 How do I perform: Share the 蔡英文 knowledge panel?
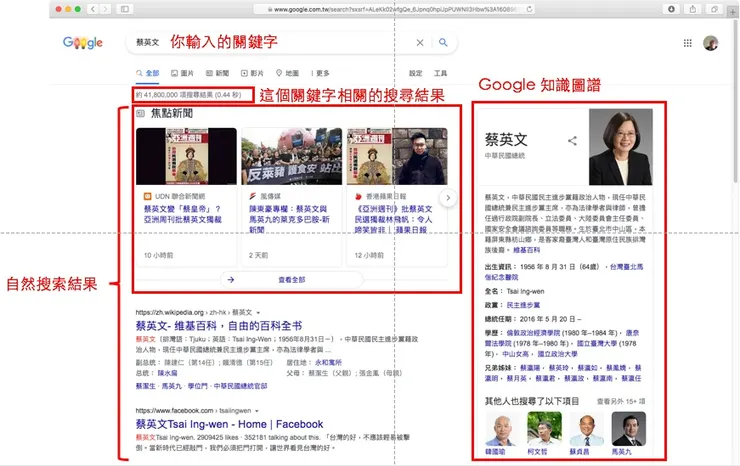click(572, 140)
